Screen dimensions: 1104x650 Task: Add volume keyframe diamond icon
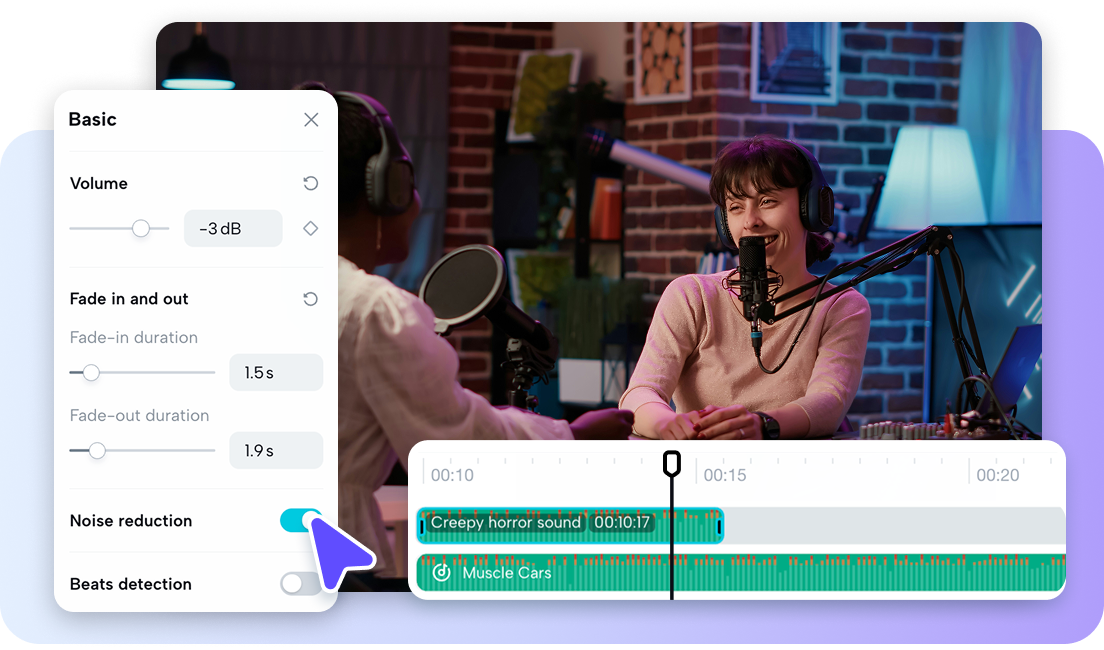point(310,228)
